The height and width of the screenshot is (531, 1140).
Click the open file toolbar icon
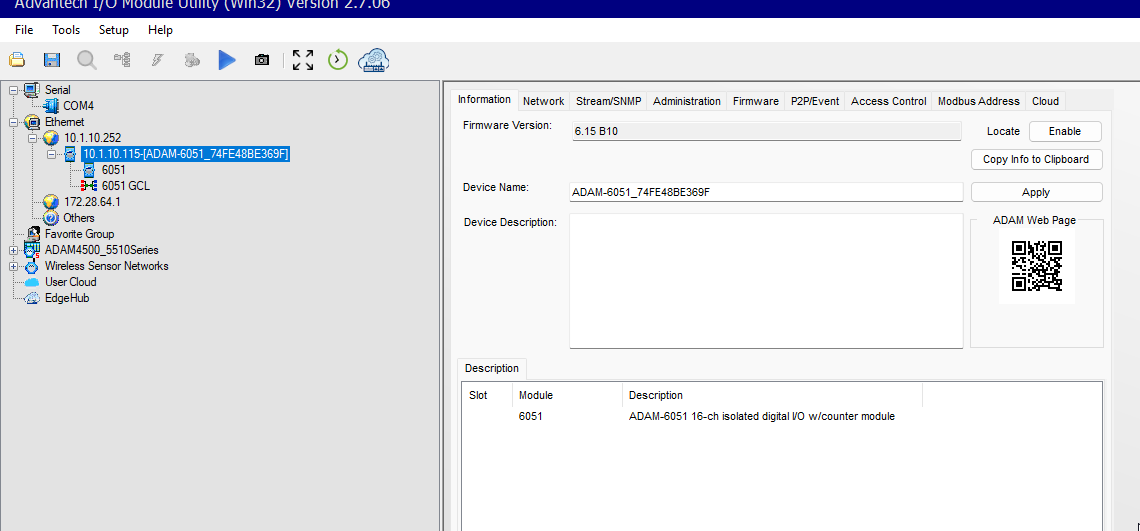17,60
